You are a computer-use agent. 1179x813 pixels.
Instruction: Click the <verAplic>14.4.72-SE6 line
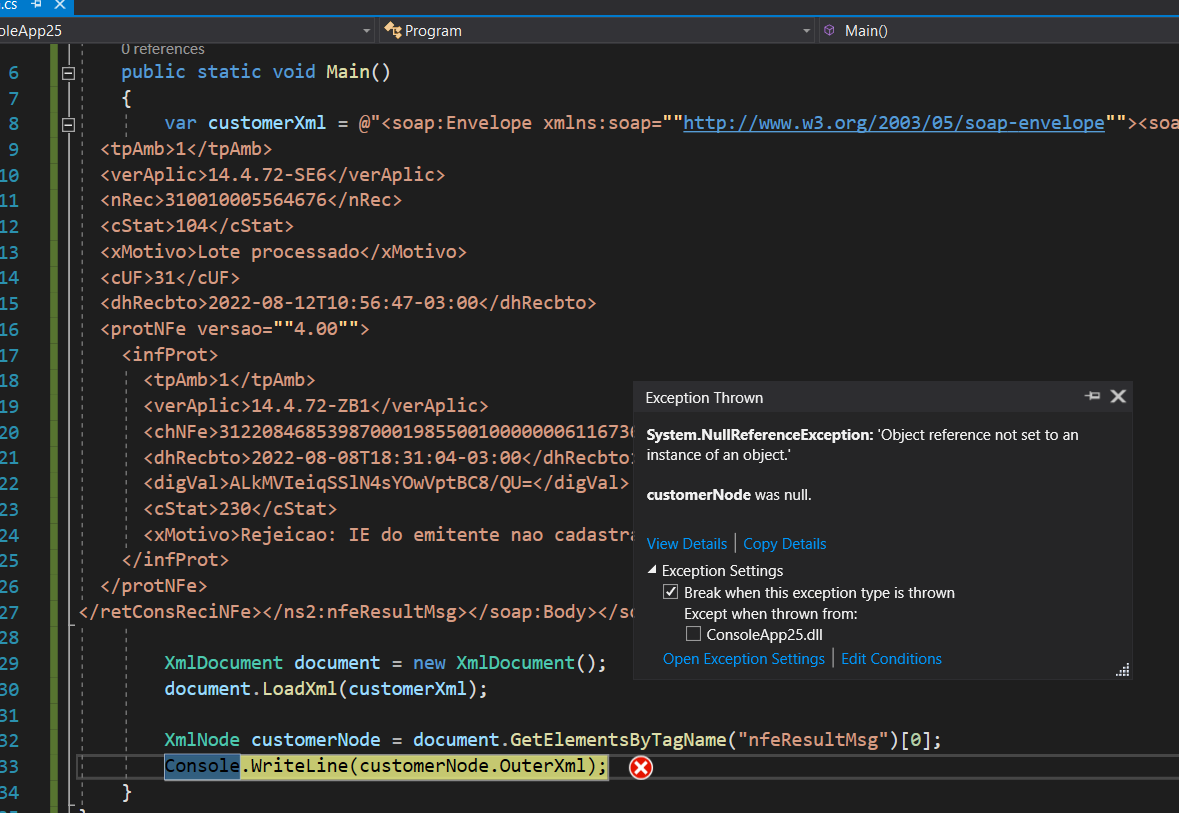coord(272,174)
